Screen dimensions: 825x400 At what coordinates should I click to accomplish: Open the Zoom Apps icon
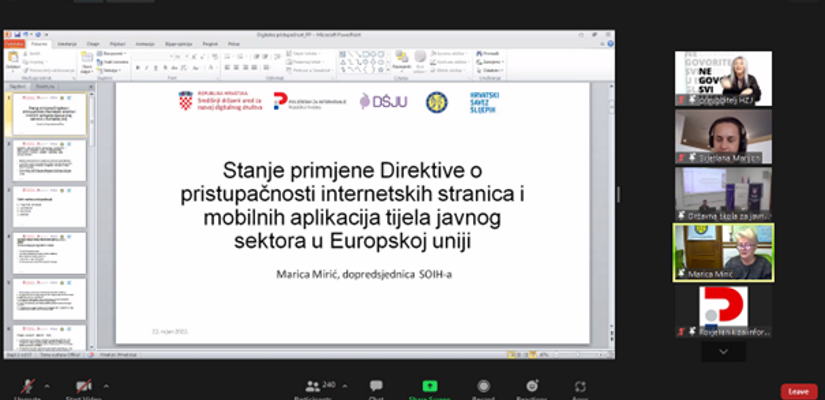[x=580, y=387]
